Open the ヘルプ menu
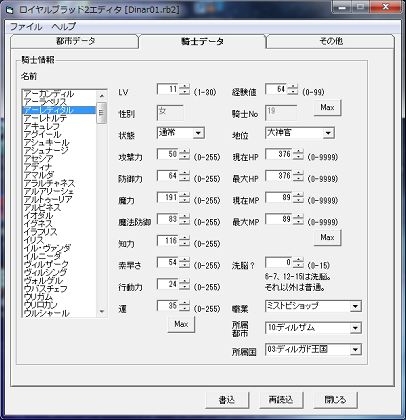 pos(64,26)
